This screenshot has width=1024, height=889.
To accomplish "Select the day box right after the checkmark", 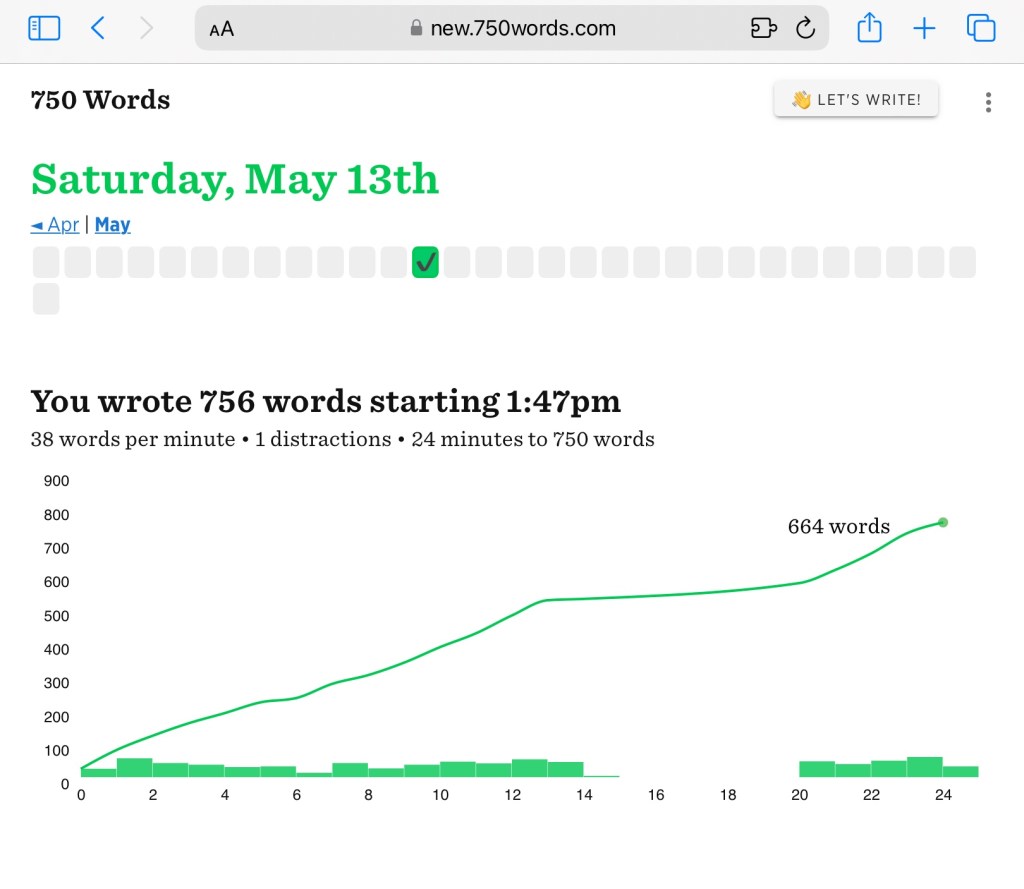I will pyautogui.click(x=457, y=263).
